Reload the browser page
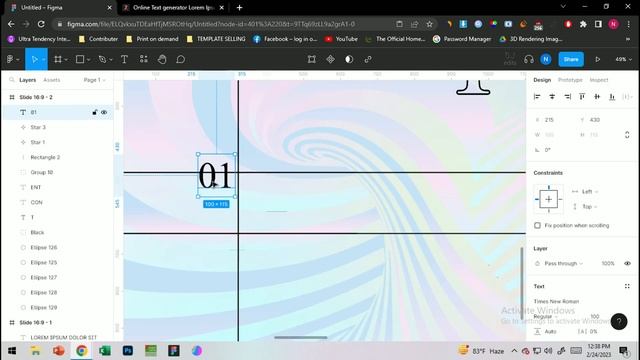Screen dimensions: 640x360 coord(41,24)
